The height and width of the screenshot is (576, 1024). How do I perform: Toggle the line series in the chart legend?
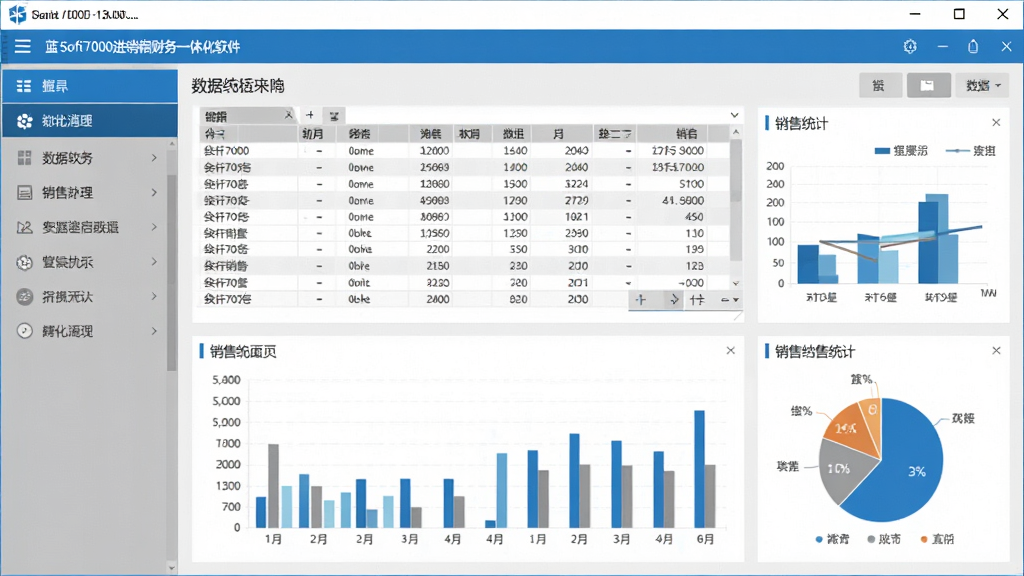[x=970, y=151]
